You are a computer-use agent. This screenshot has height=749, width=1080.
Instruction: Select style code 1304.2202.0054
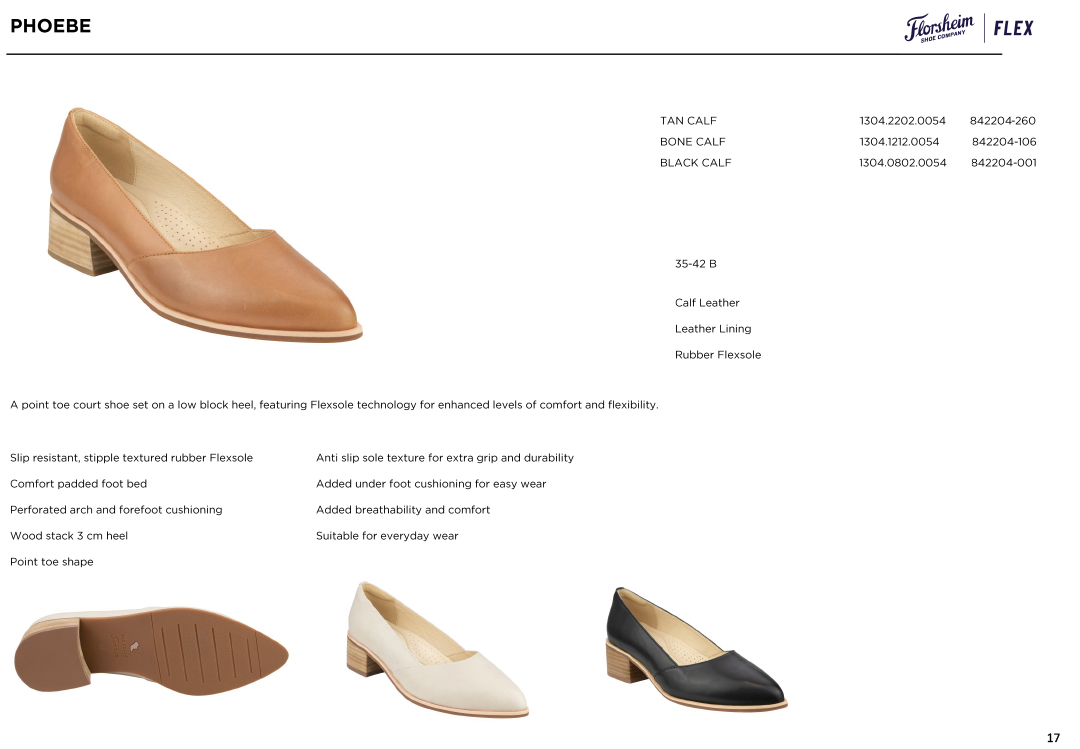point(902,121)
